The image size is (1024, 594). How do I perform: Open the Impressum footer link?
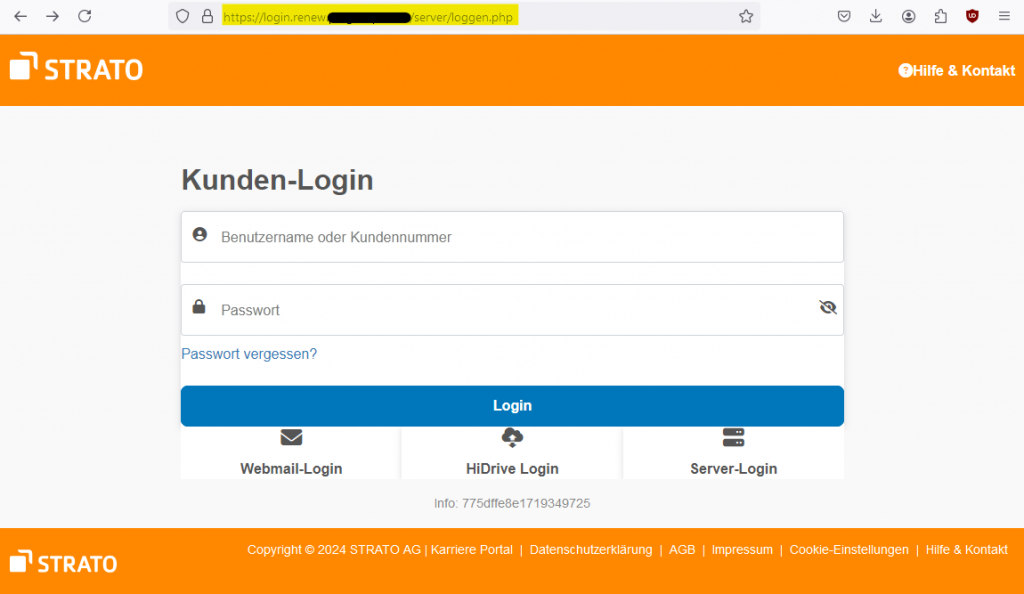pyautogui.click(x=741, y=549)
